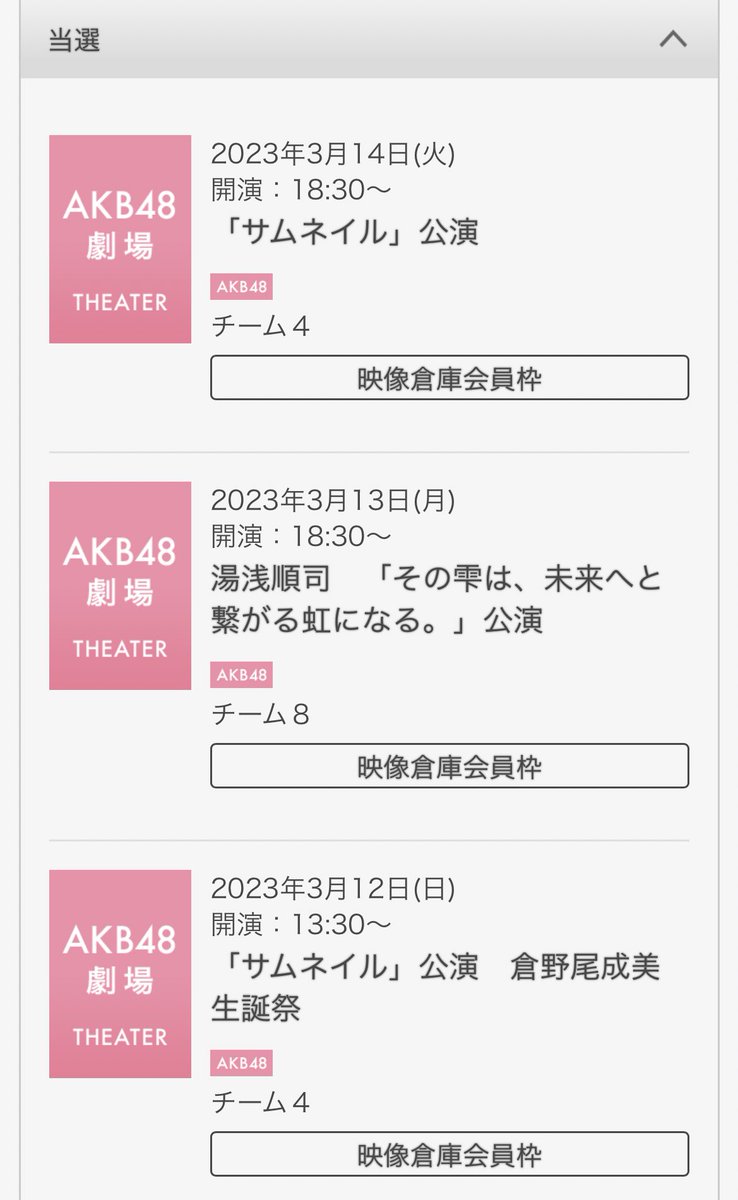This screenshot has width=738, height=1200.
Task: Click date 2023年3月13日(月)
Action: pyautogui.click(x=333, y=501)
